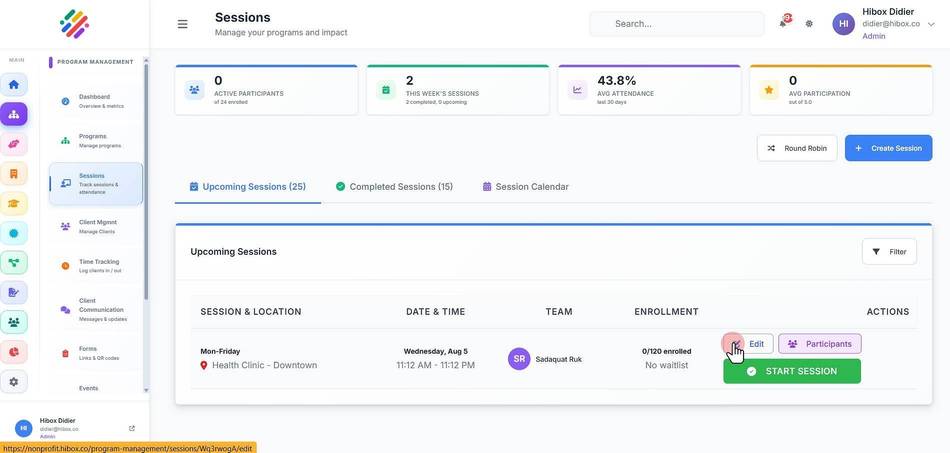The image size is (950, 453).
Task: Open the graduation cap icon in rail
Action: [x=13, y=203]
